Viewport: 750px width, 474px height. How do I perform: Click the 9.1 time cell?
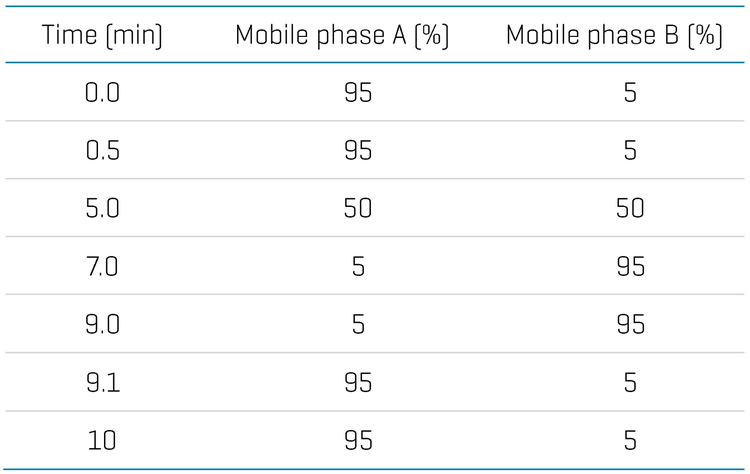pyautogui.click(x=102, y=383)
